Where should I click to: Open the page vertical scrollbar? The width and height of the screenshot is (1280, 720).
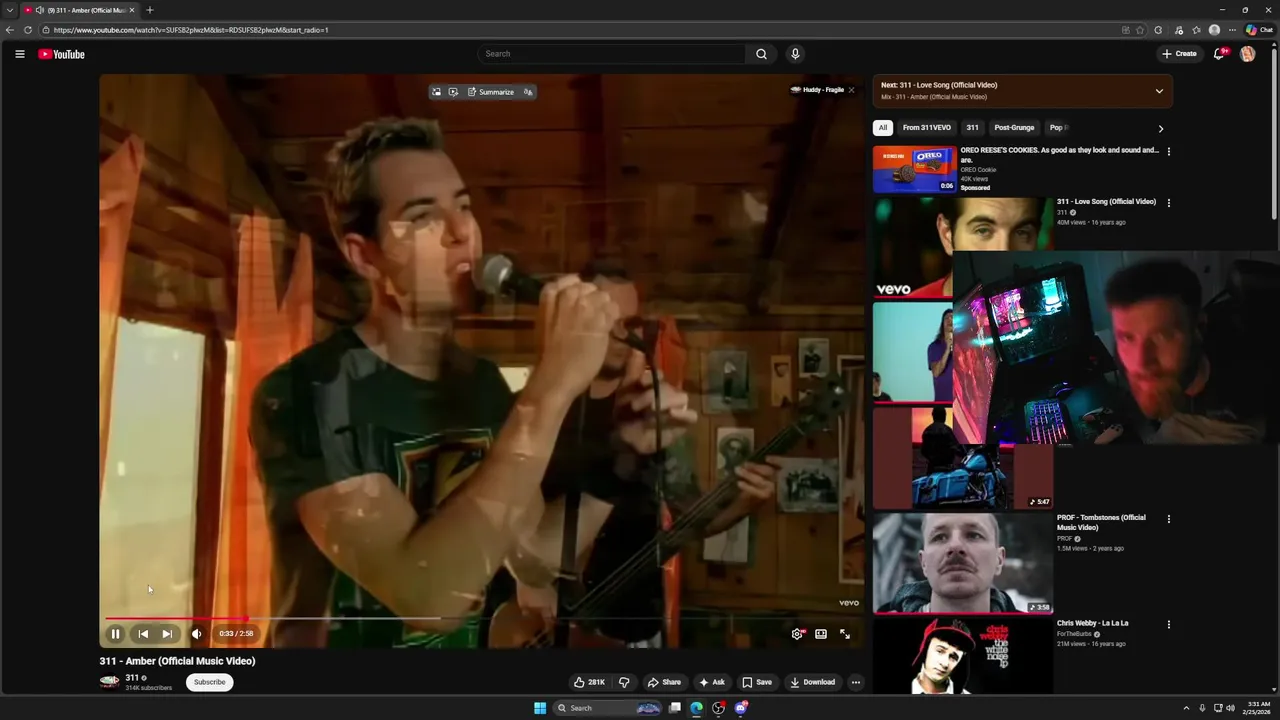[1274, 132]
